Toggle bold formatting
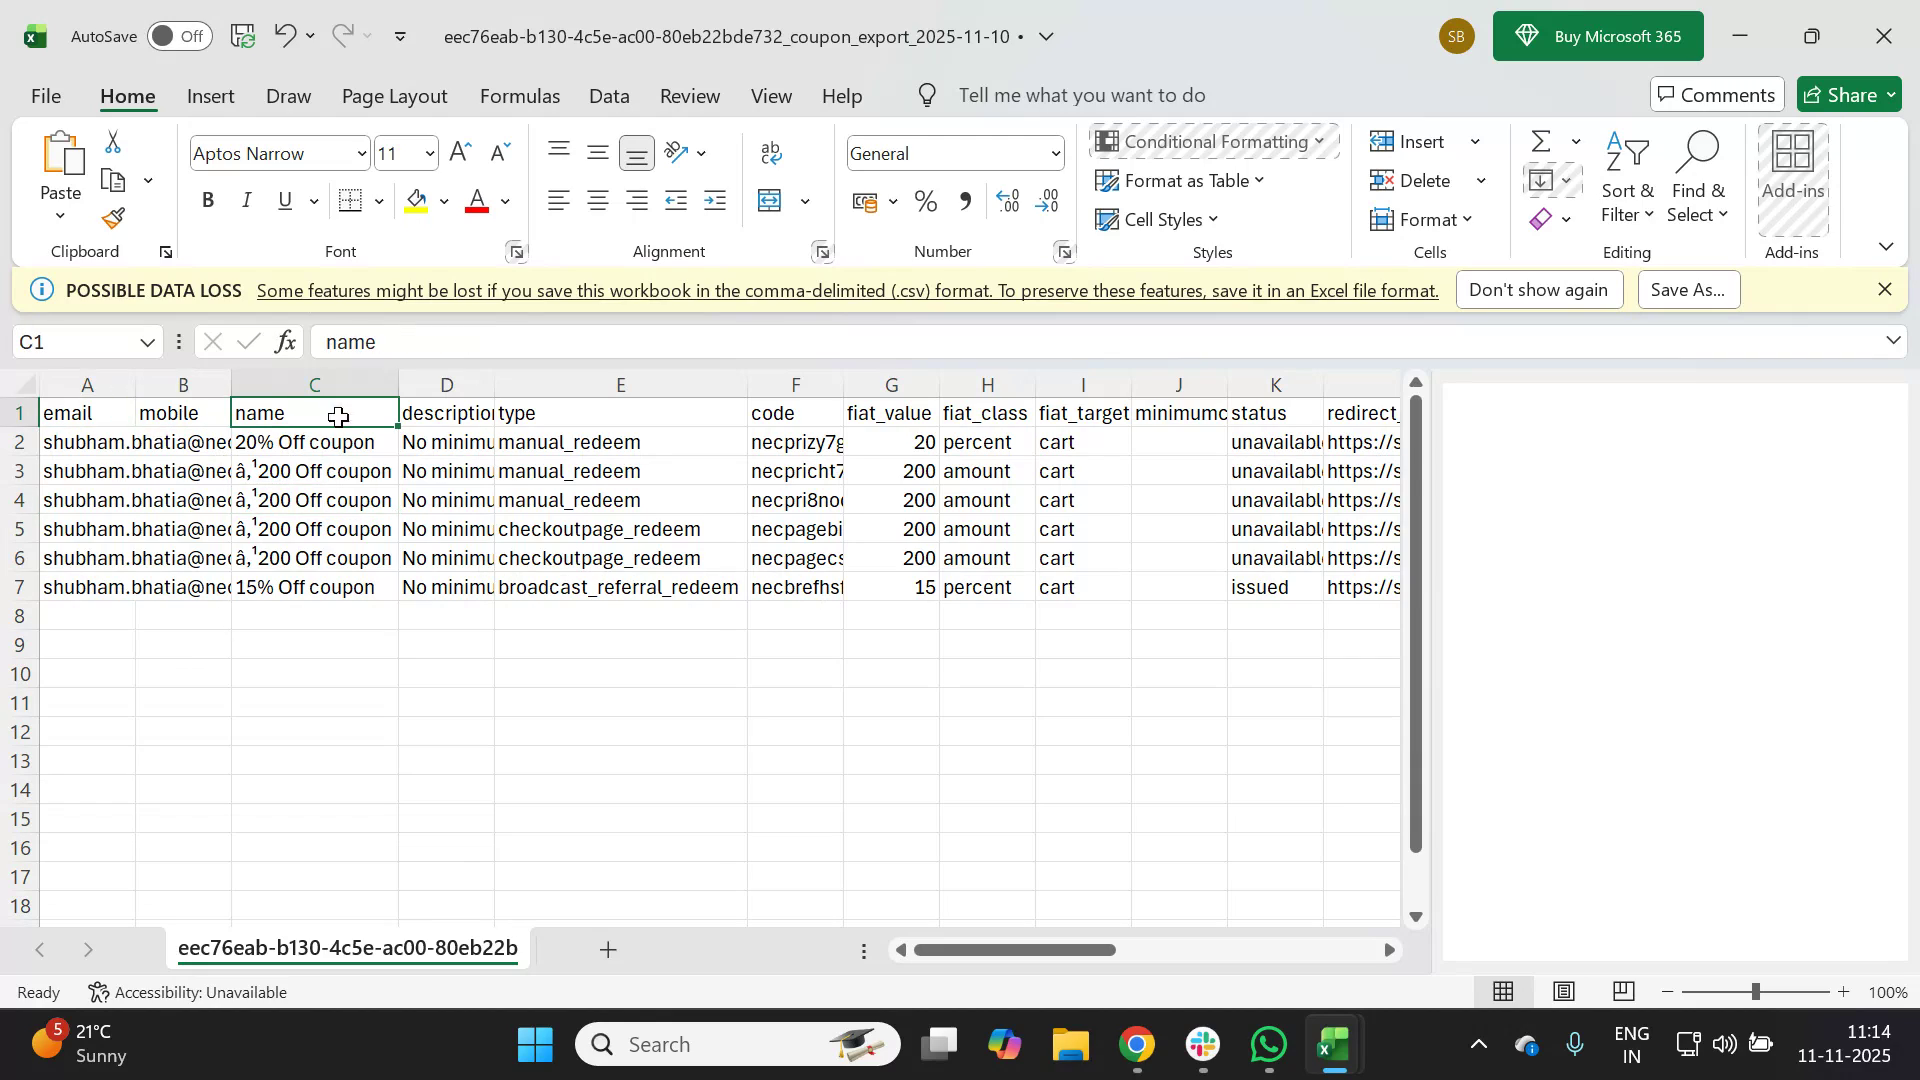This screenshot has height=1080, width=1920. click(x=208, y=200)
